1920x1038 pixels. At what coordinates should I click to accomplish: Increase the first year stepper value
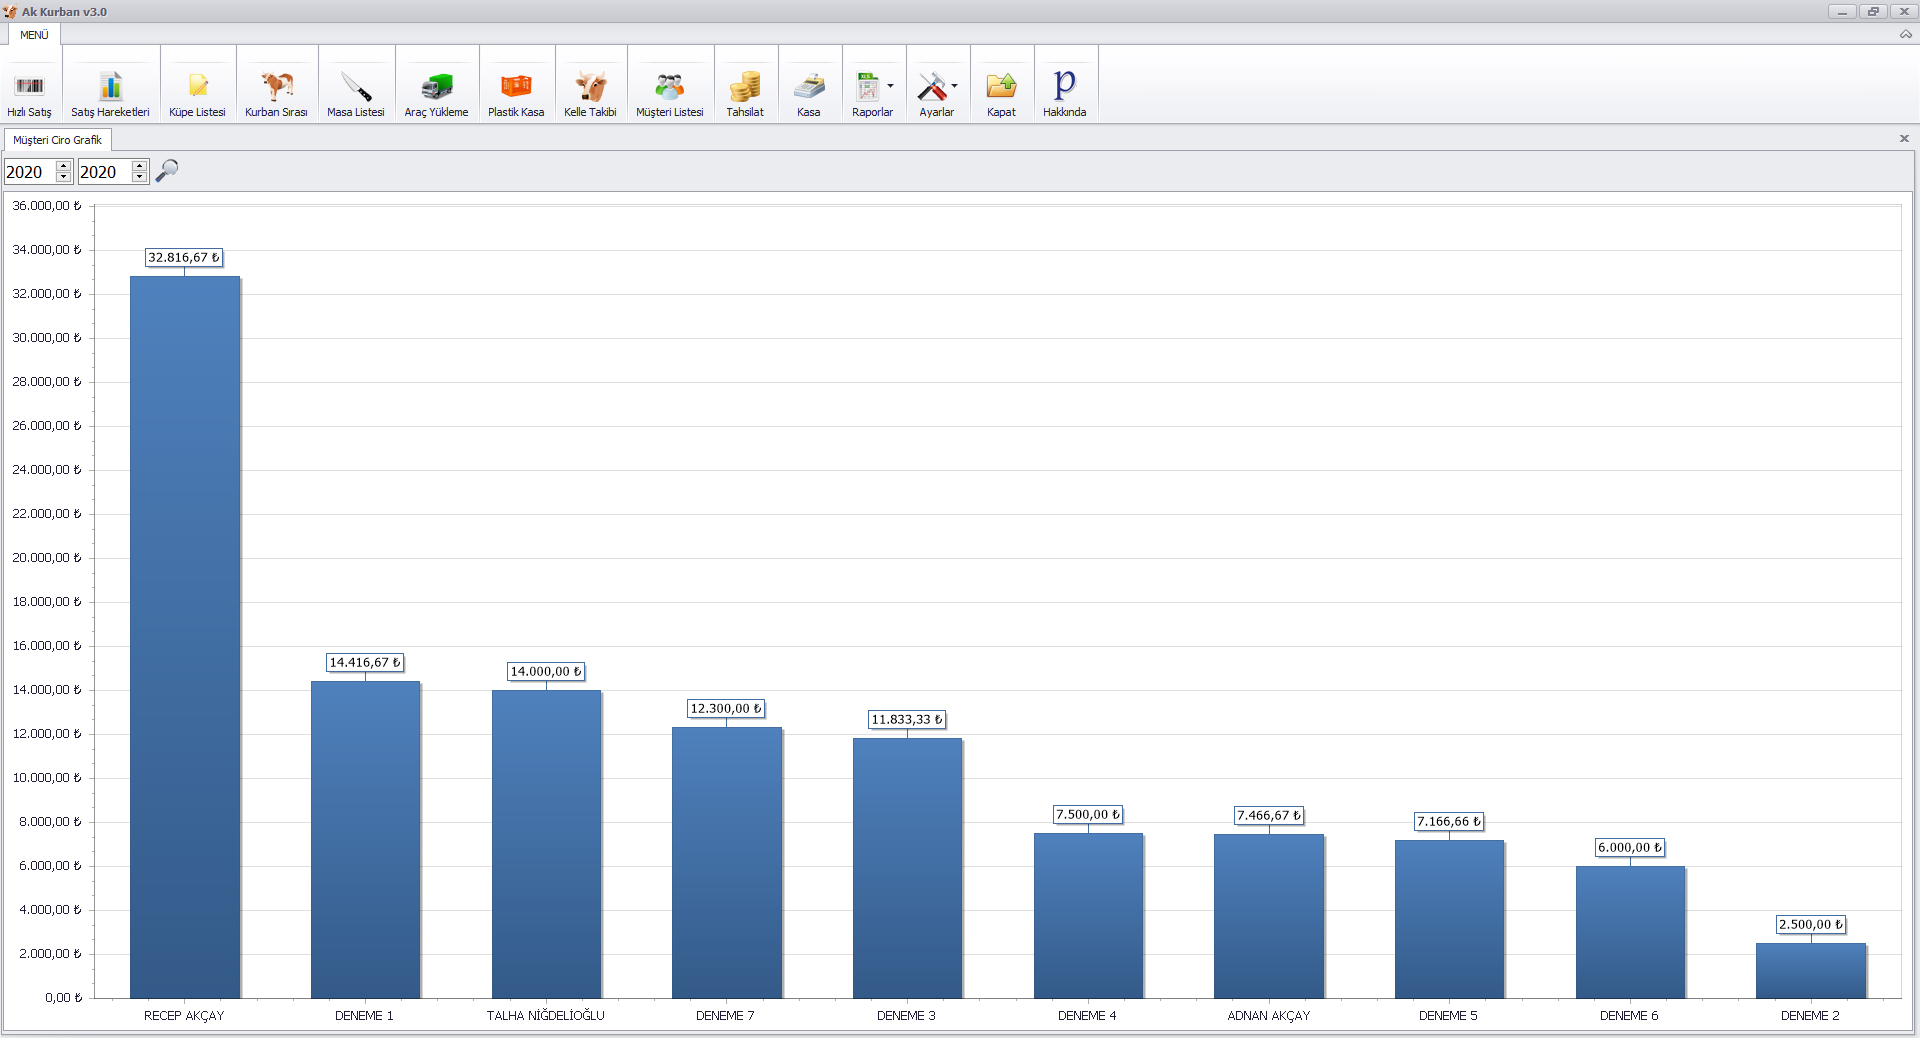(64, 165)
